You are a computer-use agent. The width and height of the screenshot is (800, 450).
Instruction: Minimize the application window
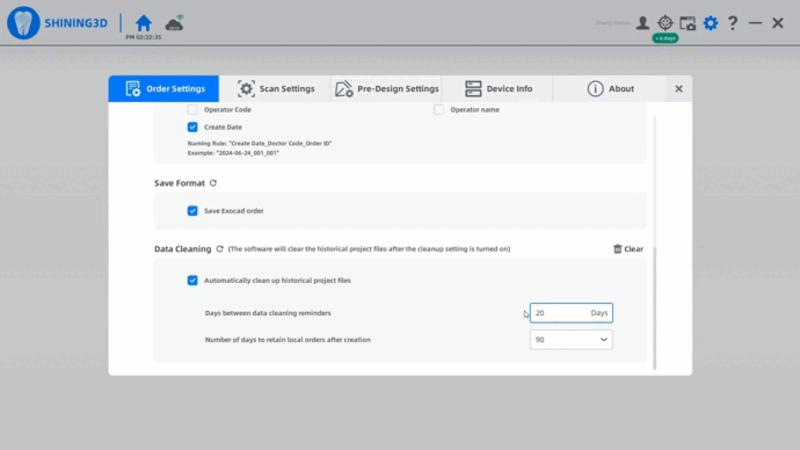(x=755, y=23)
